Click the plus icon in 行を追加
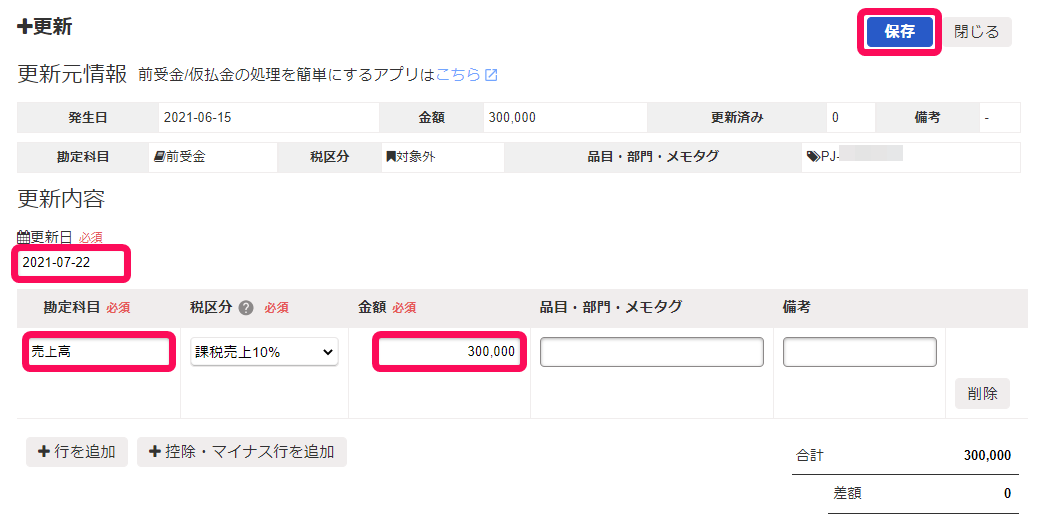Image resolution: width=1038 pixels, height=528 pixels. pyautogui.click(x=44, y=452)
